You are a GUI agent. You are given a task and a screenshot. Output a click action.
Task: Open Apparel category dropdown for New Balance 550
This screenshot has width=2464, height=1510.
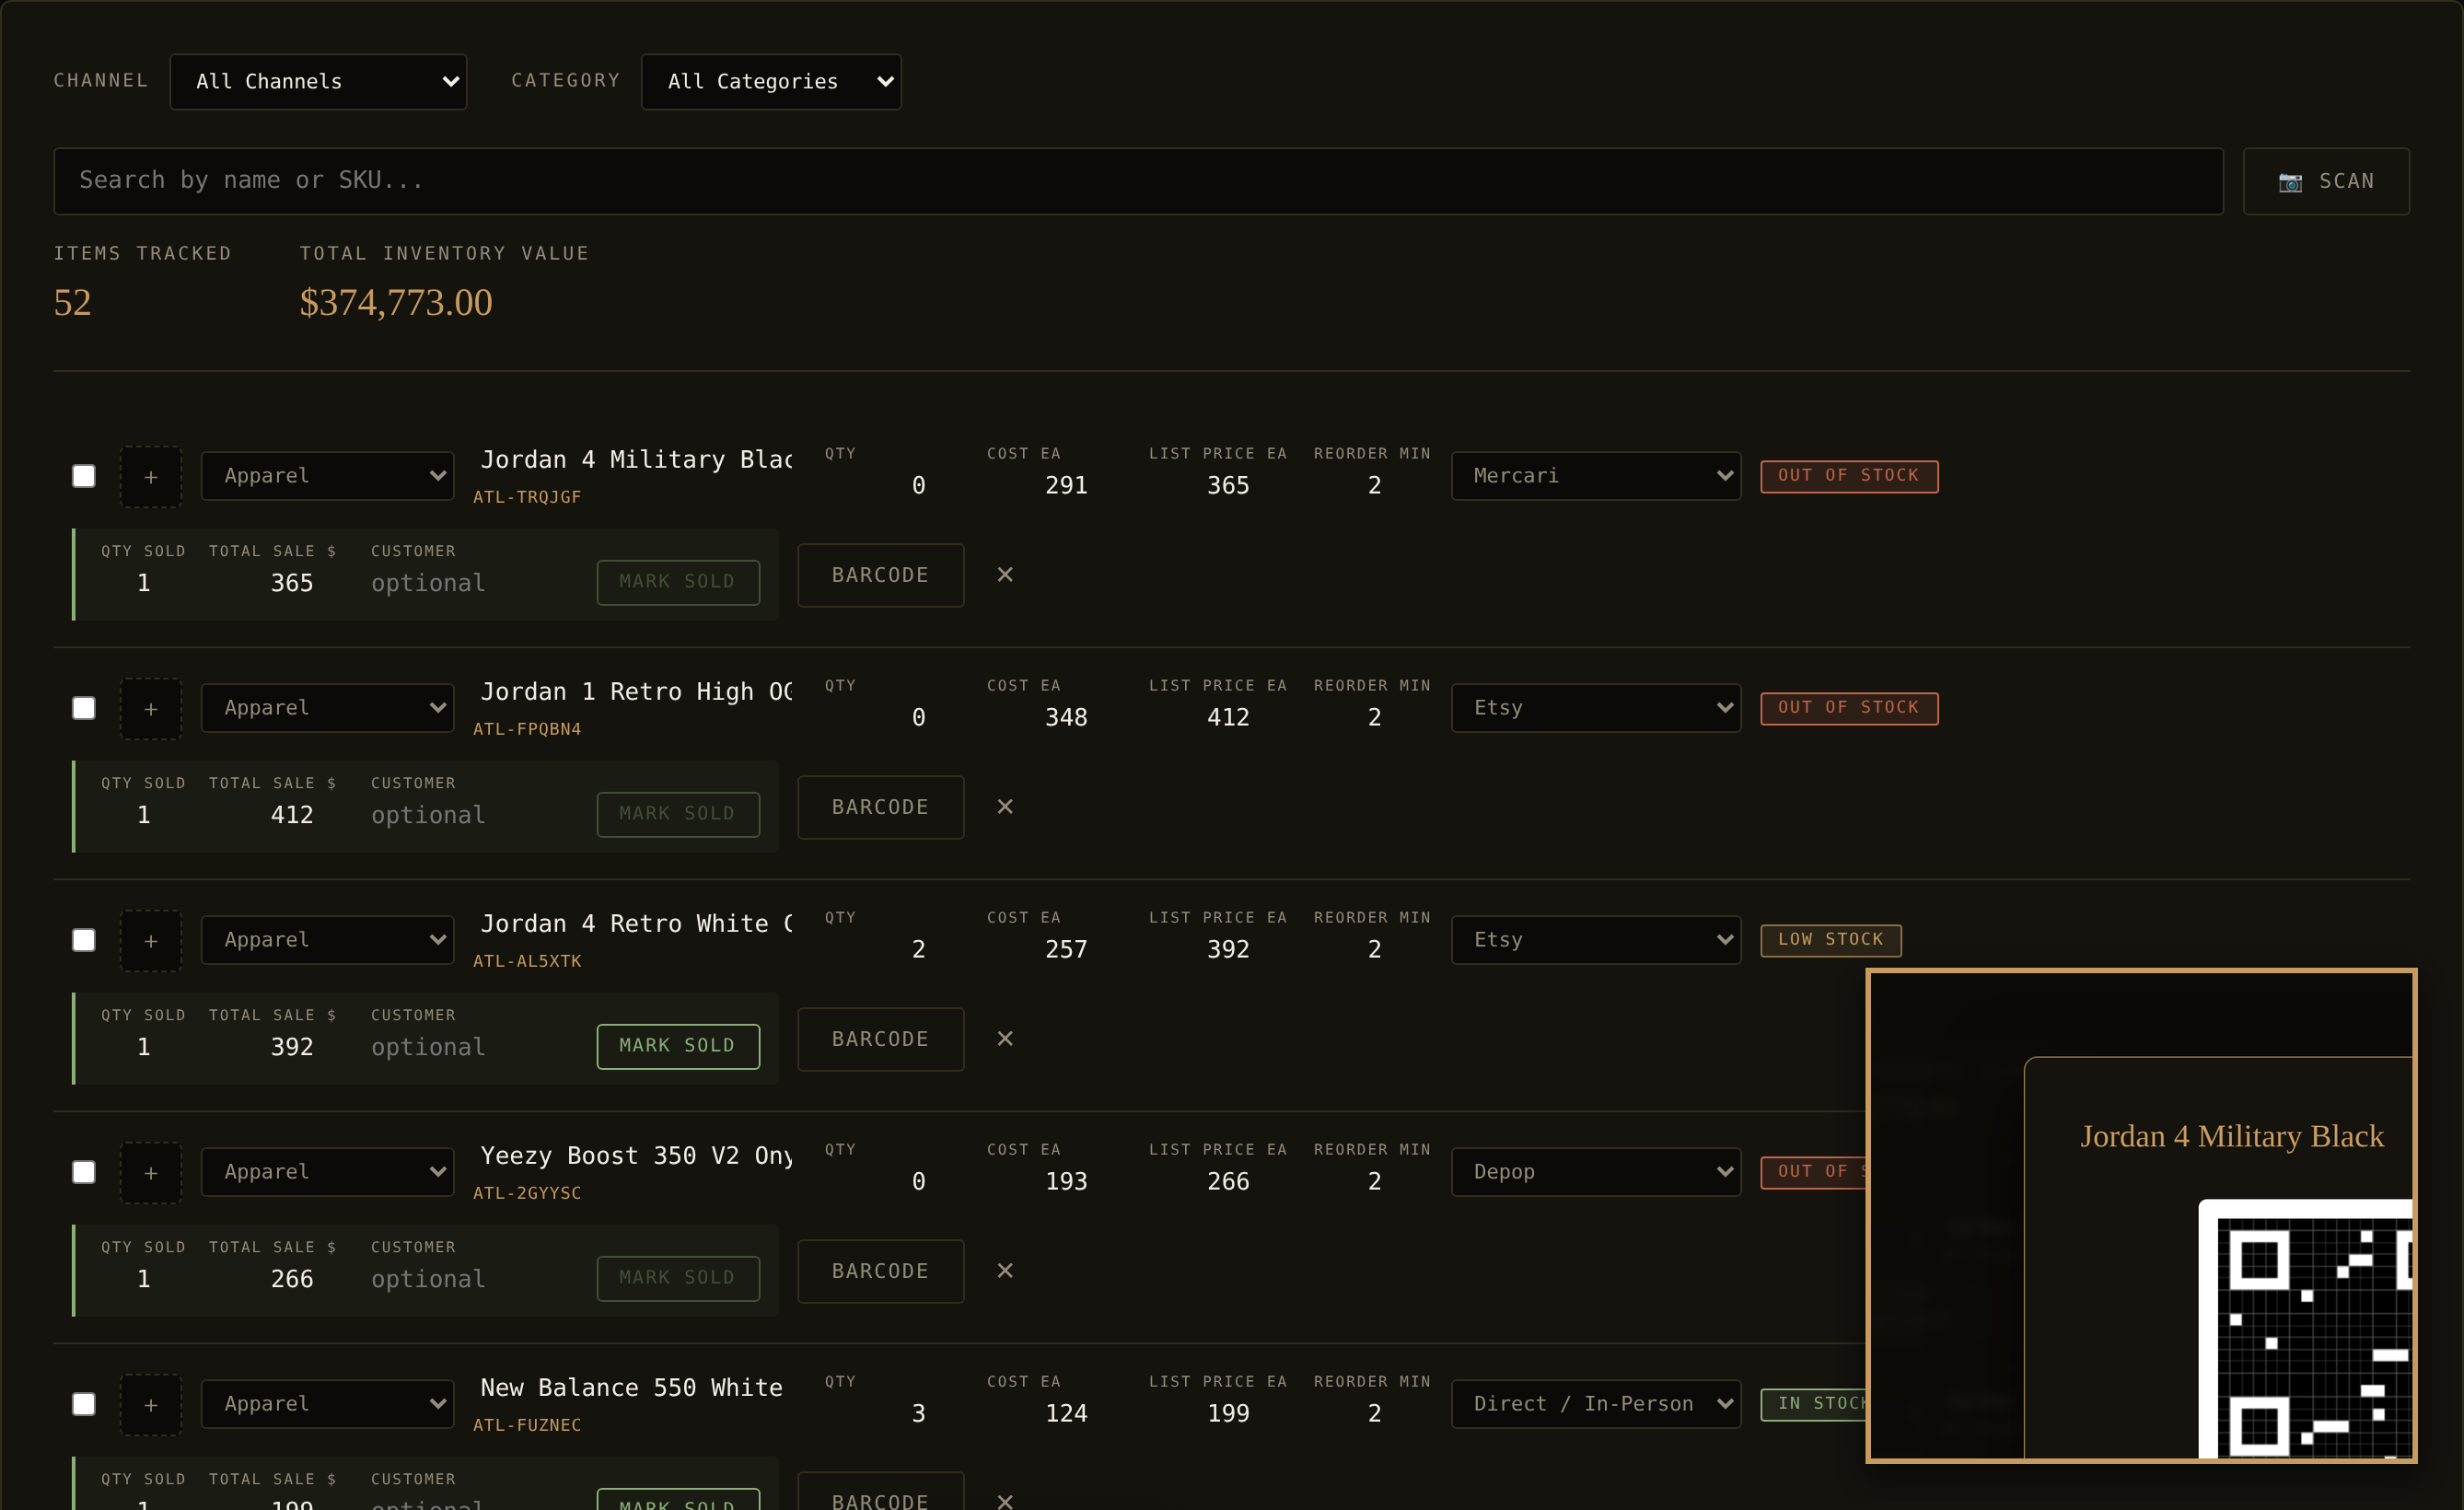tap(327, 1404)
